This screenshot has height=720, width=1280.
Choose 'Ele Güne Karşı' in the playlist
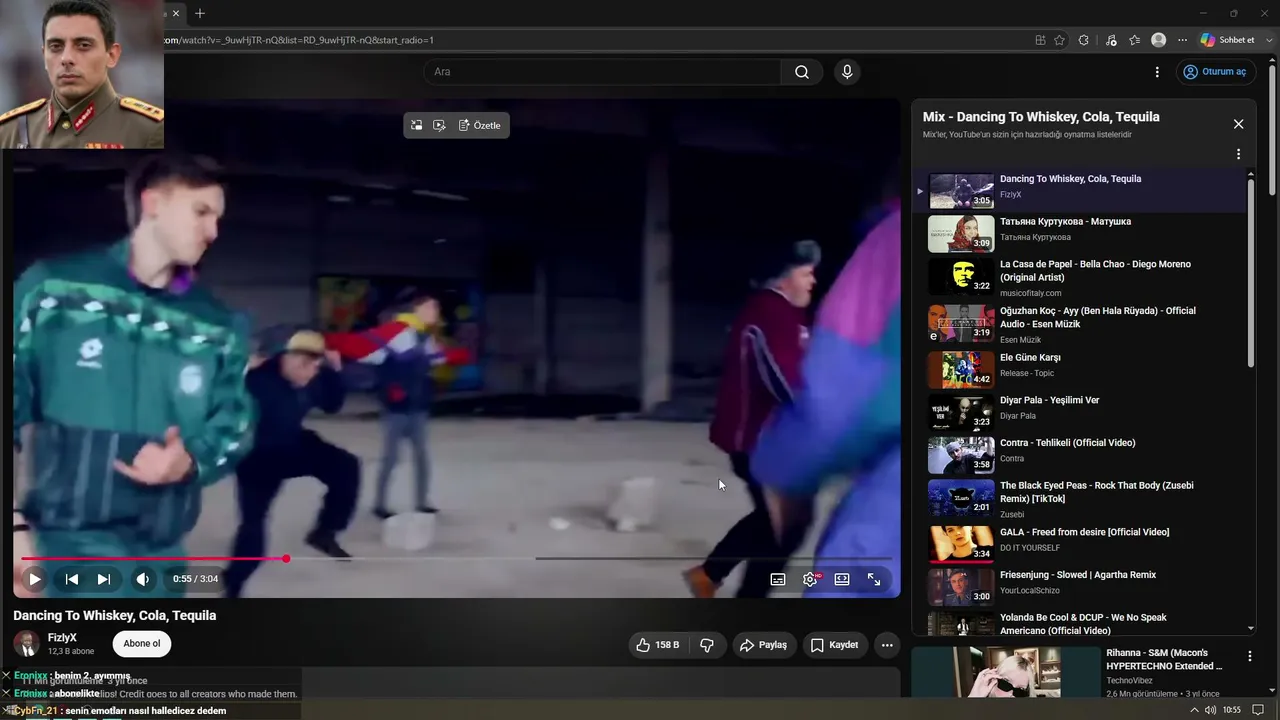pyautogui.click(x=1081, y=370)
